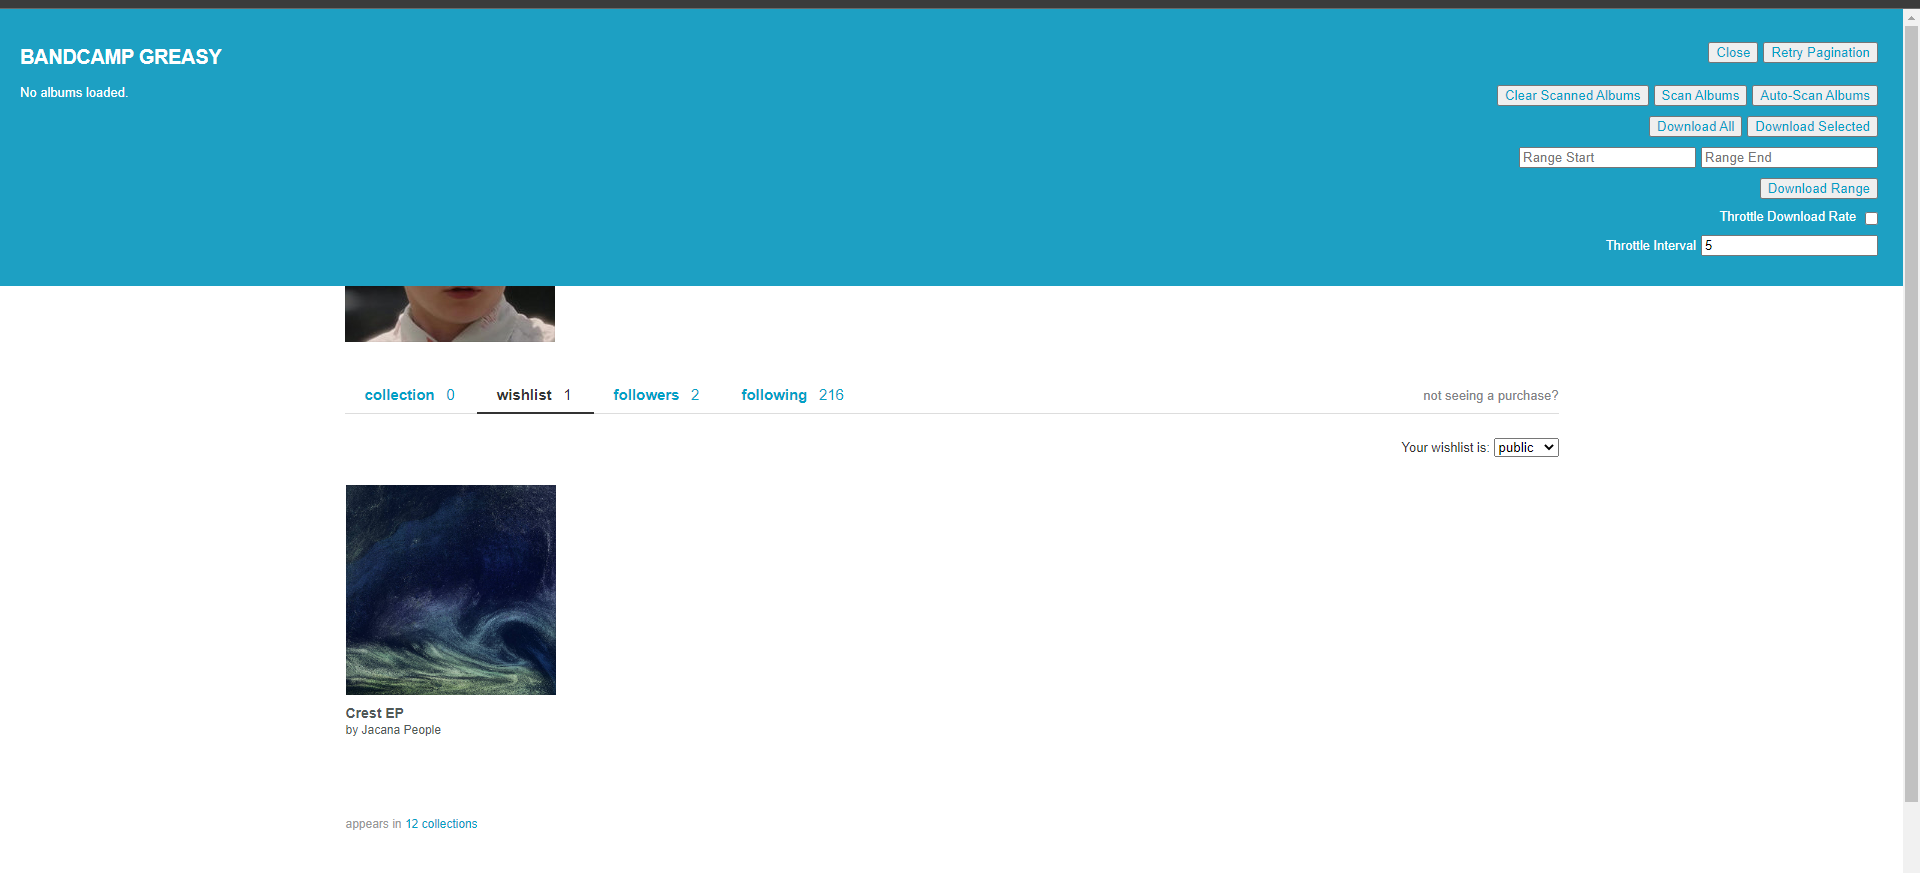Focus the Range End field
This screenshot has width=1920, height=873.
1789,158
